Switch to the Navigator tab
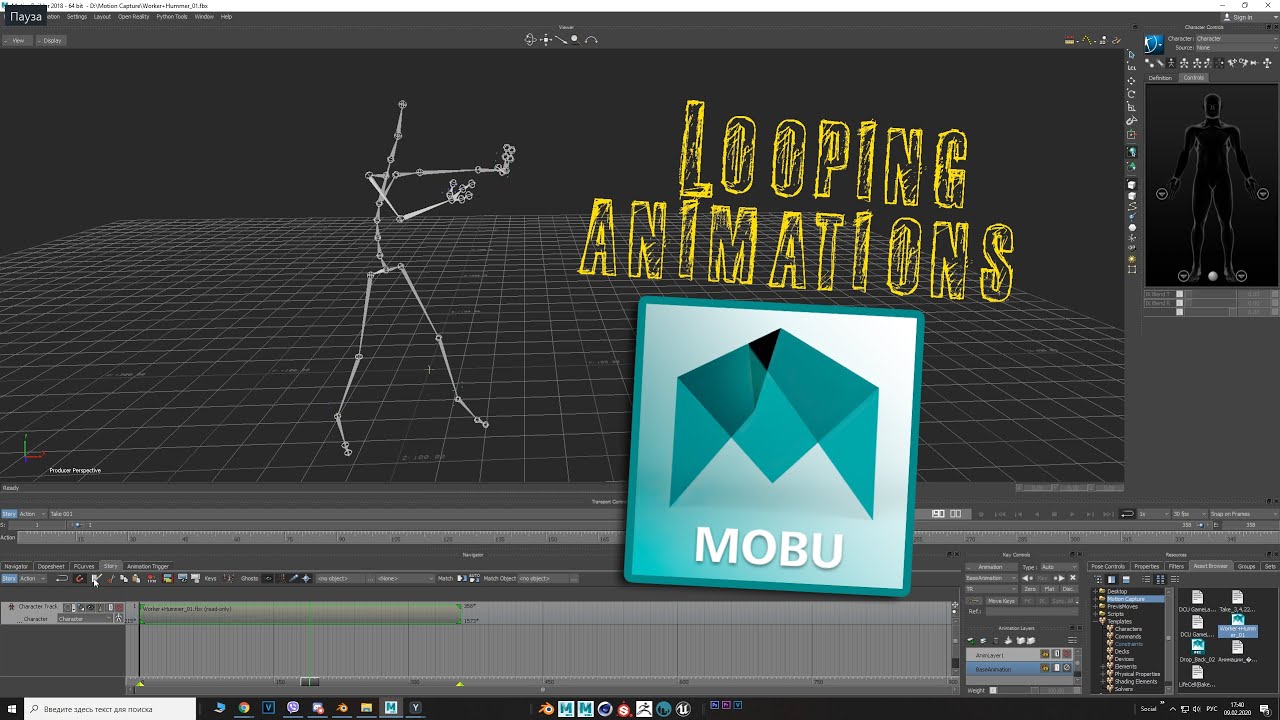Screen dimensions: 1280x720 tap(17, 566)
